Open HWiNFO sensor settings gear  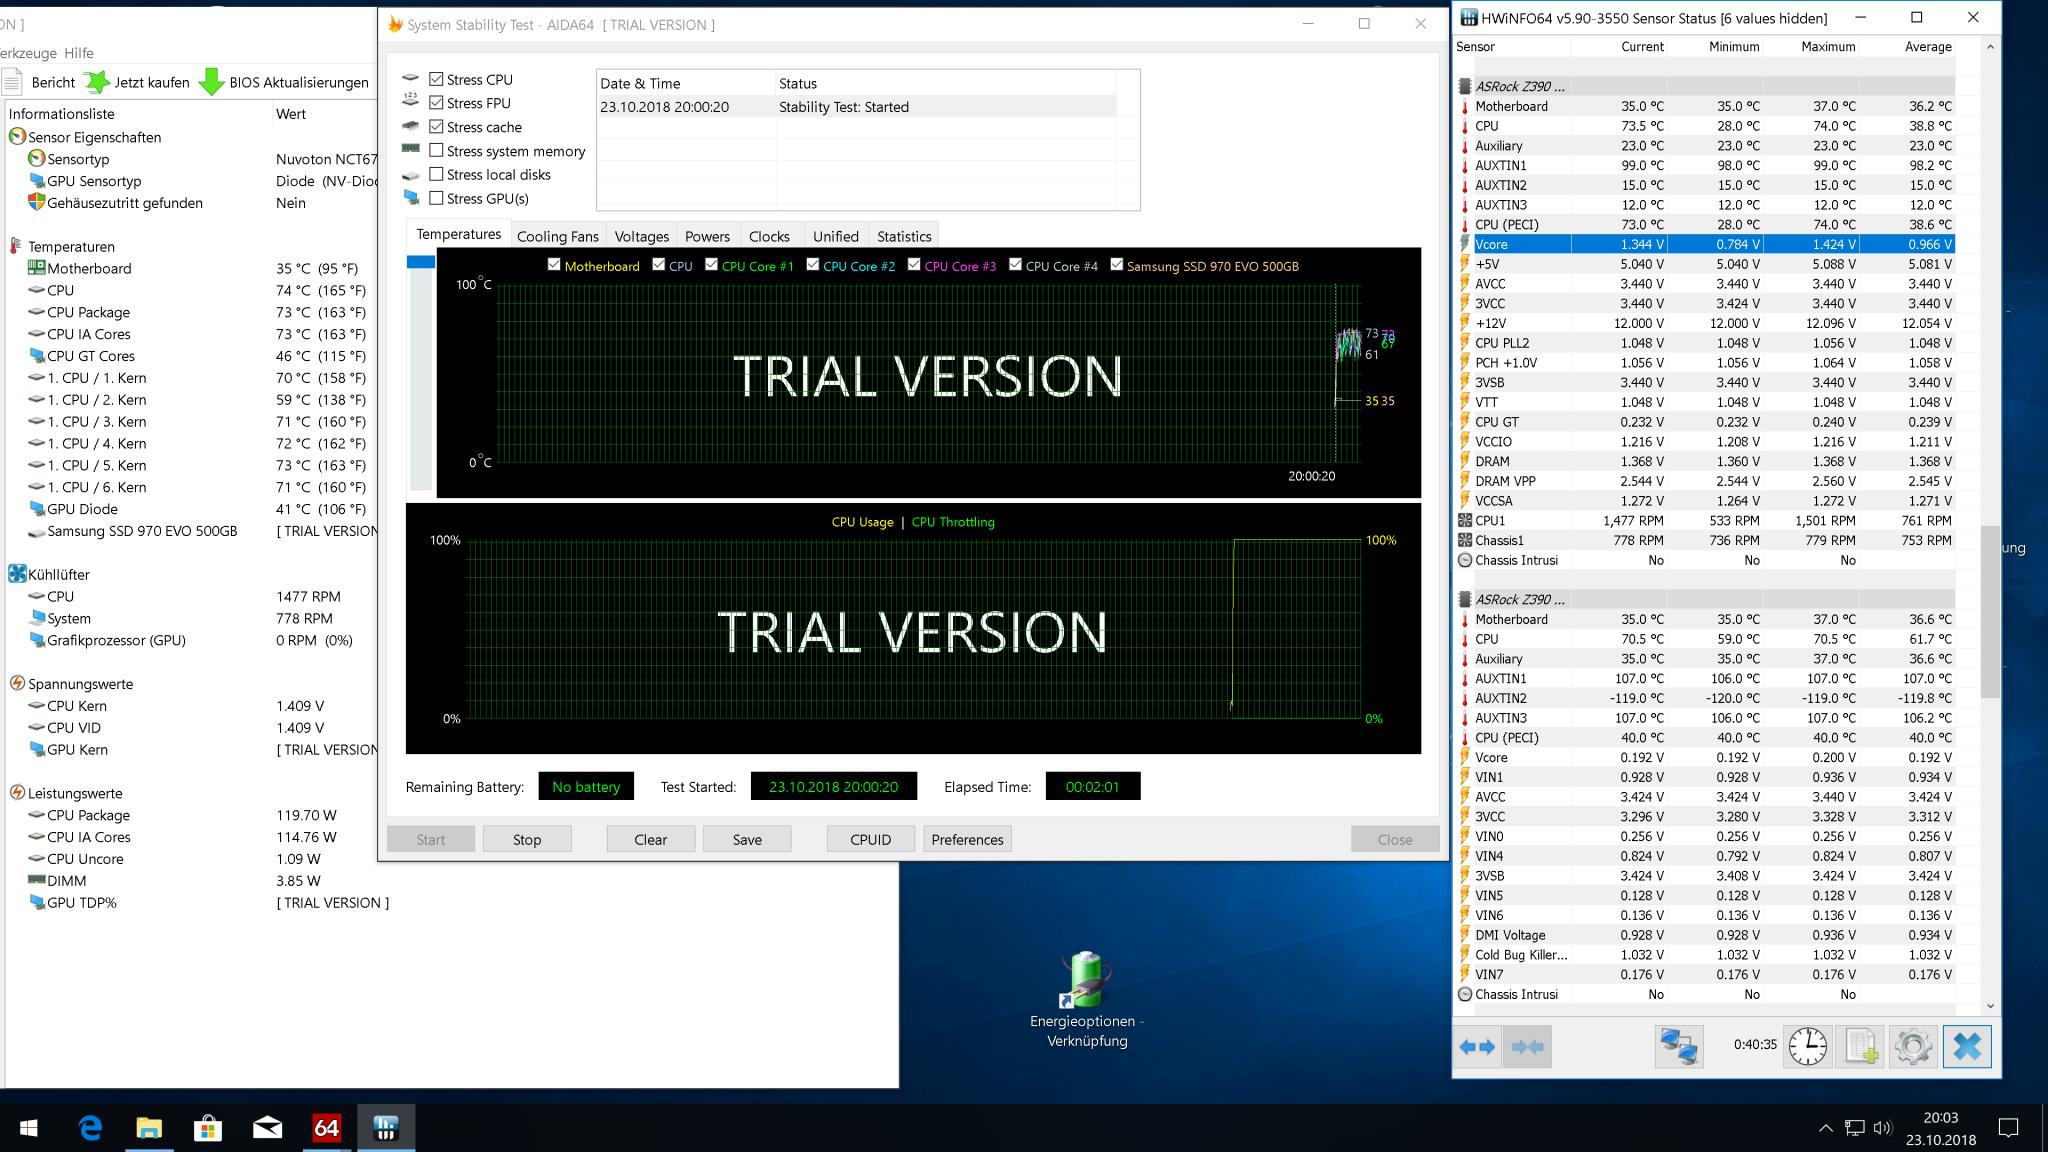click(1913, 1046)
